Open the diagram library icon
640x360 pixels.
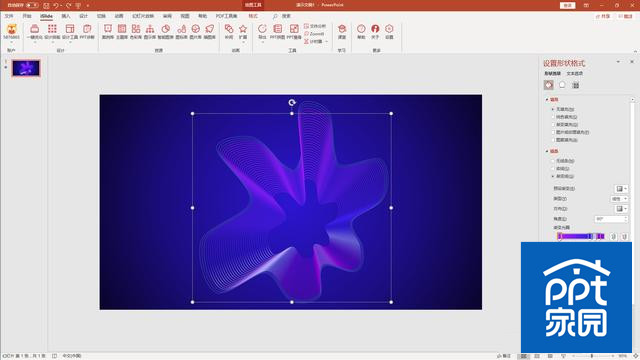(150, 29)
